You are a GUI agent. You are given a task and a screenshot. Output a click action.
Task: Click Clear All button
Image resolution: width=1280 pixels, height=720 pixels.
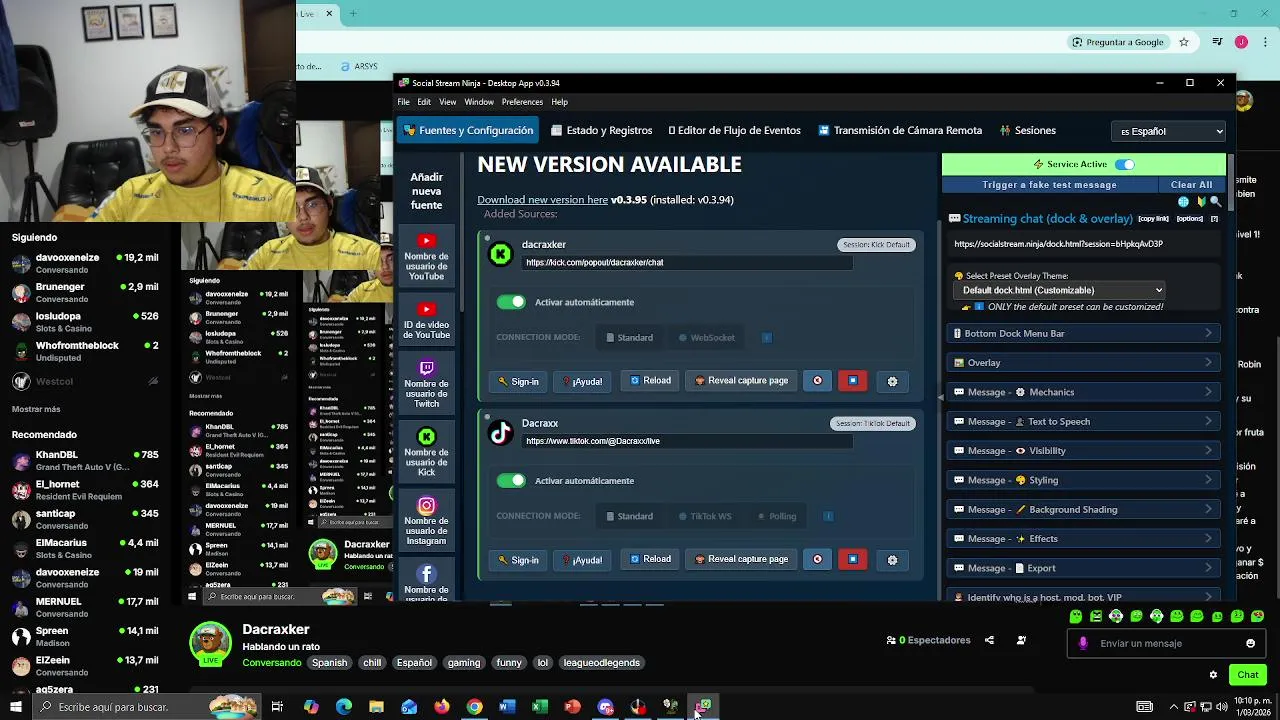point(1191,185)
